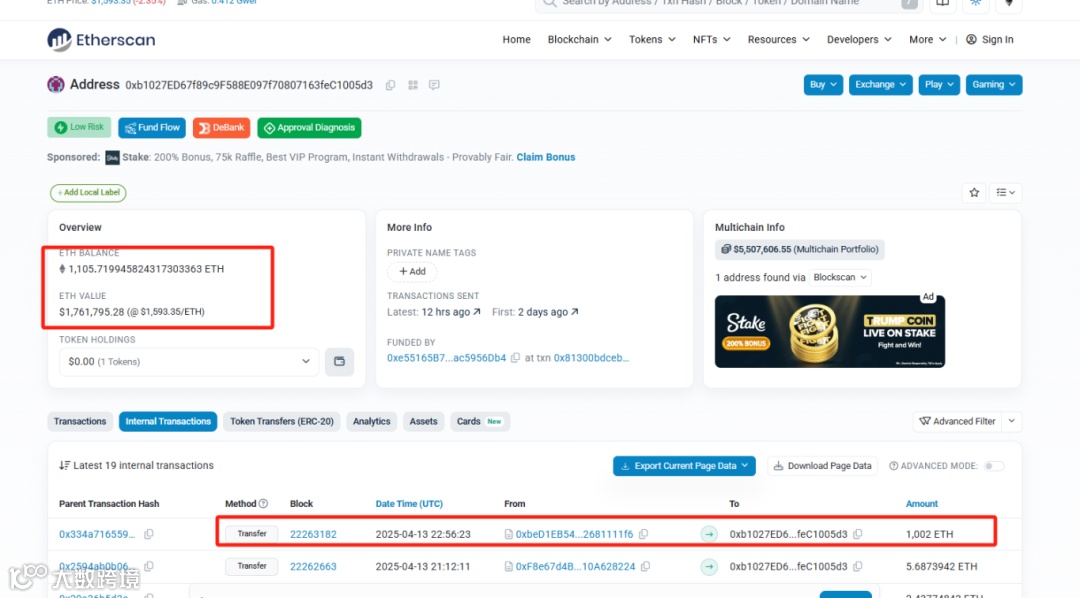
Task: Open Multichain Portfolio $5,507,606.55 badge
Action: tap(800, 249)
